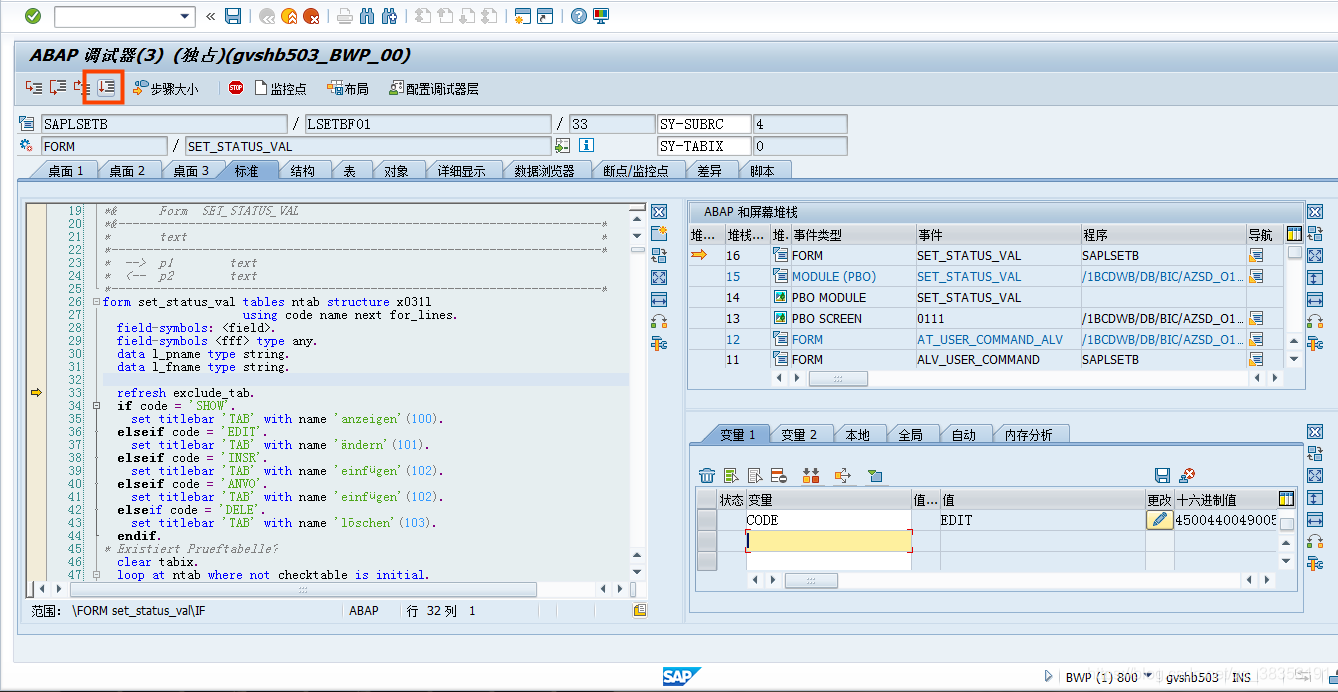Switch to the 结构 tab
The image size is (1338, 692).
[303, 171]
